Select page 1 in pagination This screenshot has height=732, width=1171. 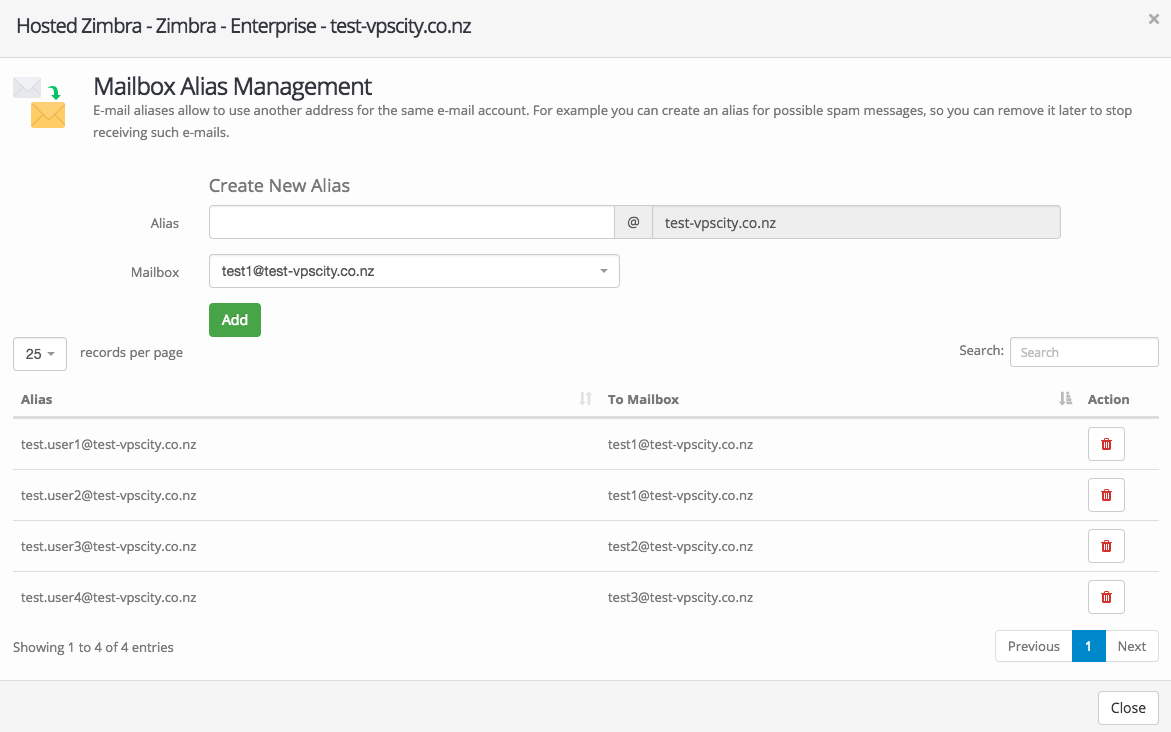coord(1088,646)
